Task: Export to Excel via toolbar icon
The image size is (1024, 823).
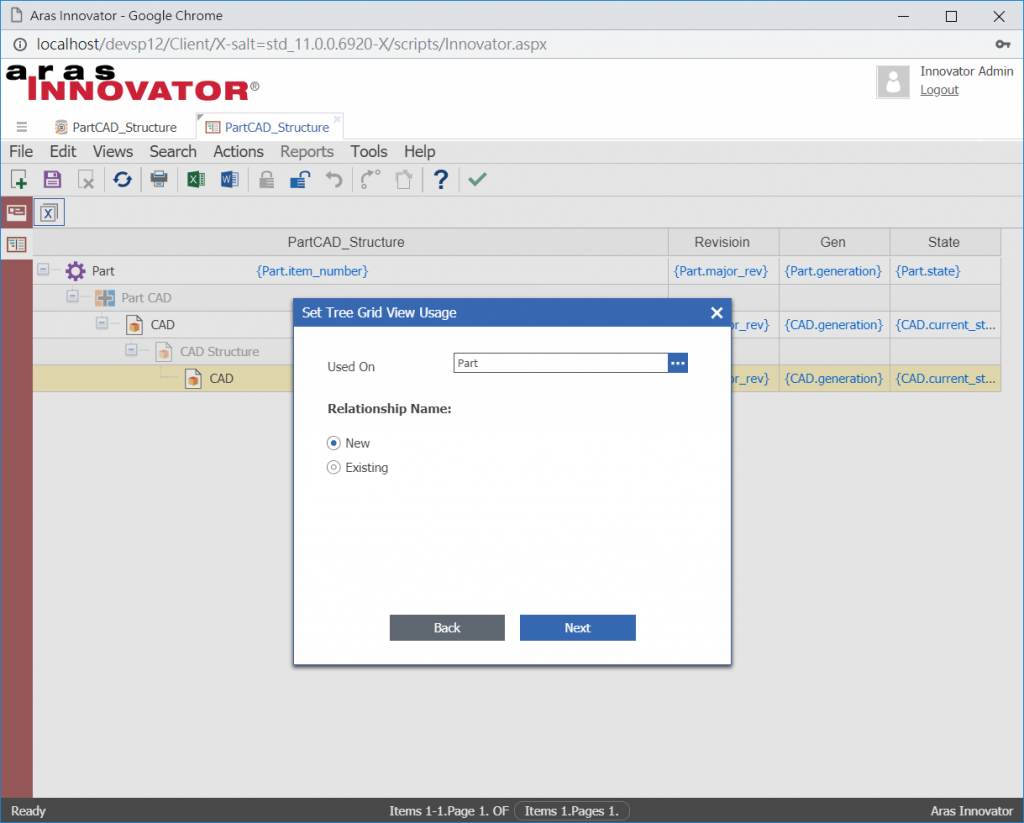Action: tap(195, 179)
